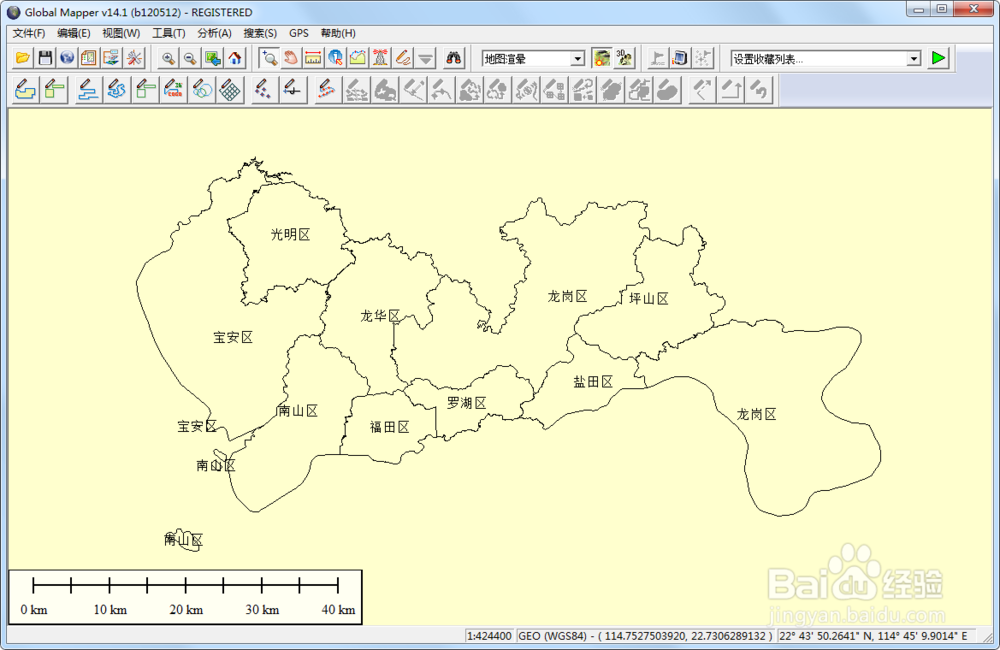Screen dimensions: 1000x650
Task: Click the 光明区 map label
Action: pyautogui.click(x=291, y=235)
